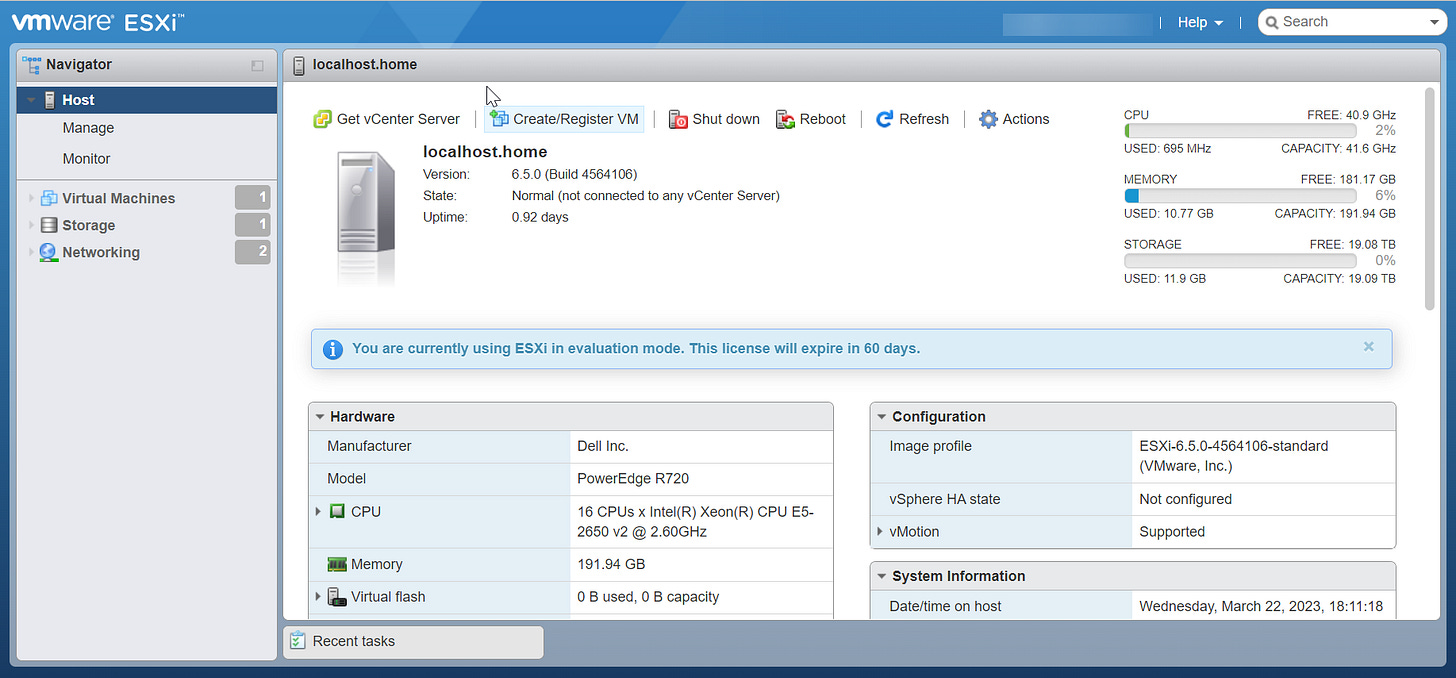Click the Memory usage bar
This screenshot has width=1456, height=678.
(1240, 196)
